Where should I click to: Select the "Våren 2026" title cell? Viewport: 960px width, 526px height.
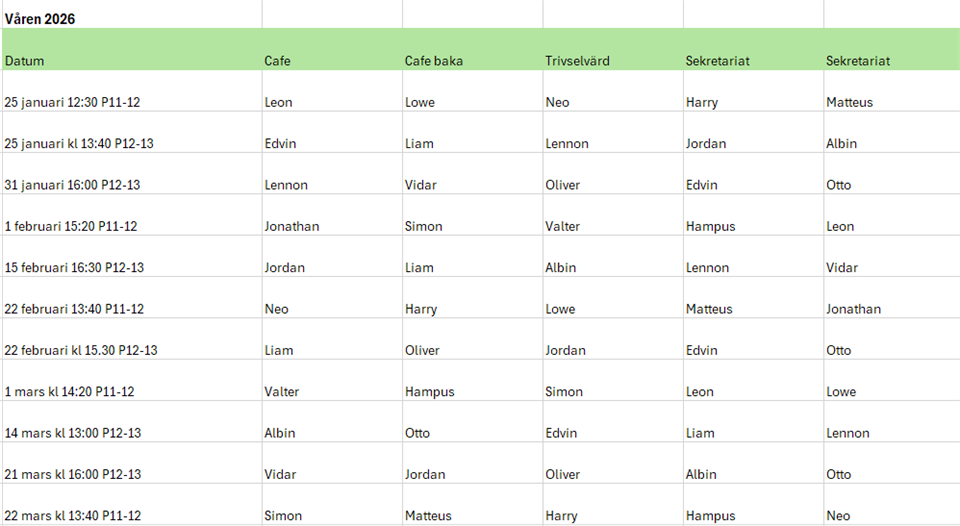(41, 19)
